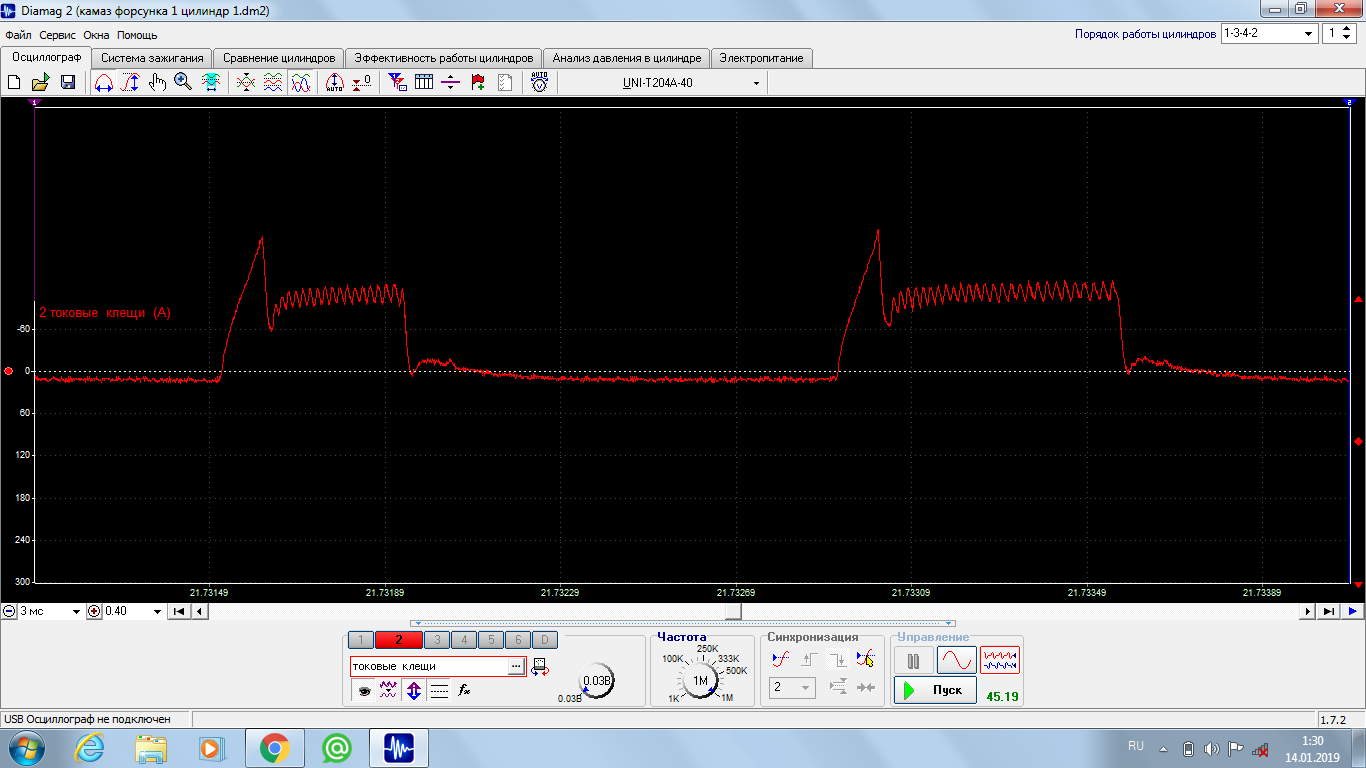Image resolution: width=1366 pixels, height=768 pixels.
Task: Select channel 1 button
Action: [x=360, y=640]
